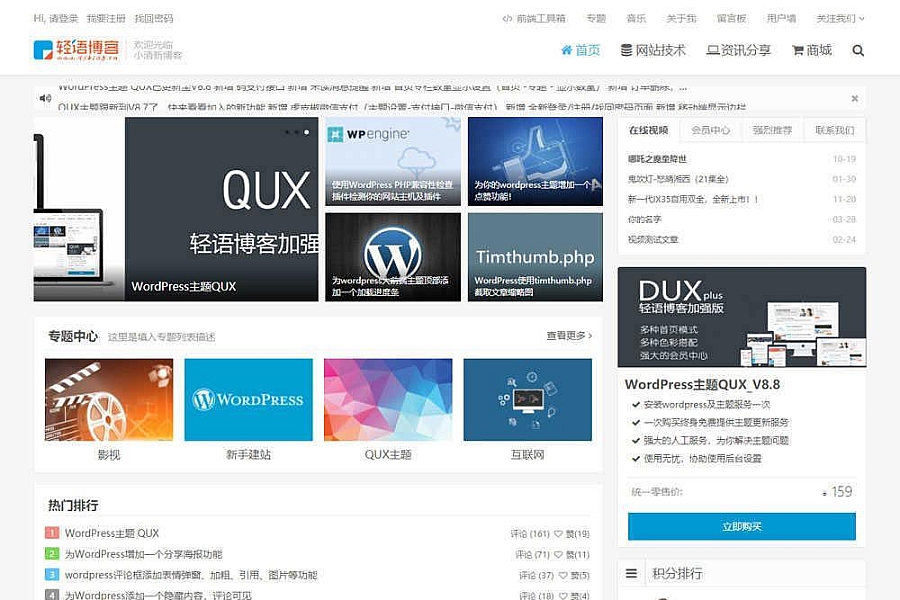
Task: Open the 用户墙 top bar link
Action: coord(781,18)
